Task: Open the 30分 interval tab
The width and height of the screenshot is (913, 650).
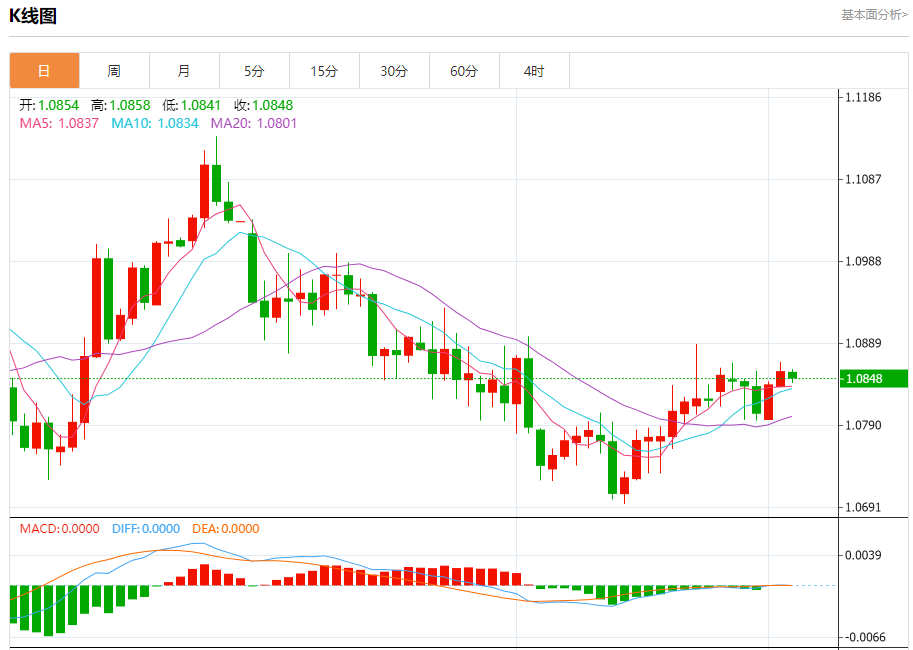Action: (x=394, y=71)
